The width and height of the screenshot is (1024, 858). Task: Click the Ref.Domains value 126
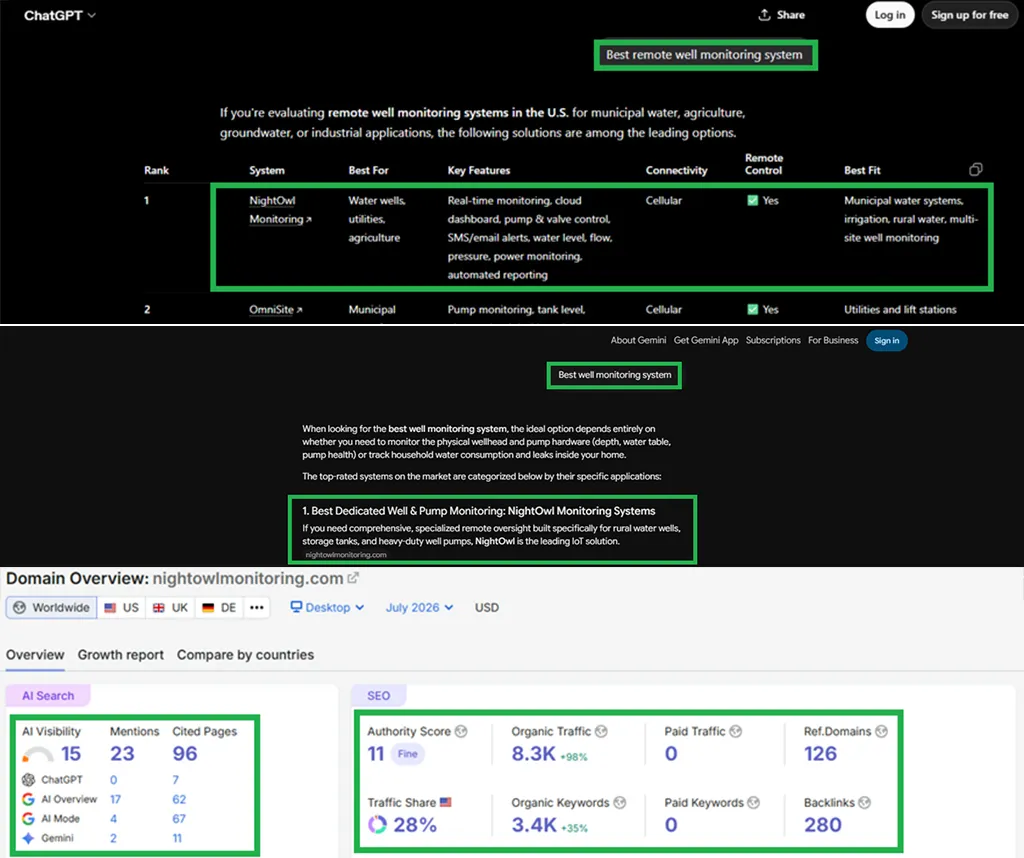click(x=820, y=754)
